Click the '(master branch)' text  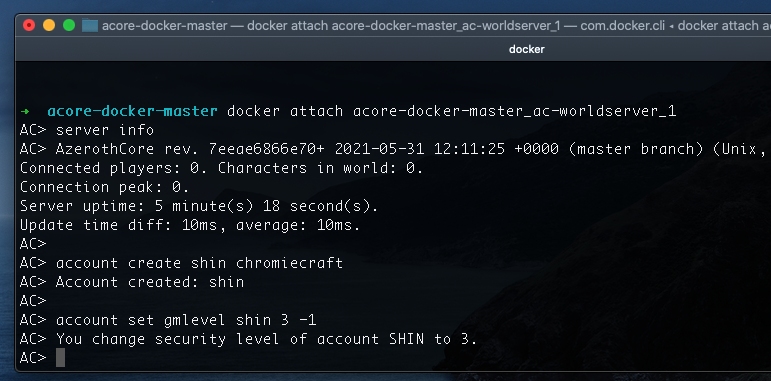(x=636, y=149)
